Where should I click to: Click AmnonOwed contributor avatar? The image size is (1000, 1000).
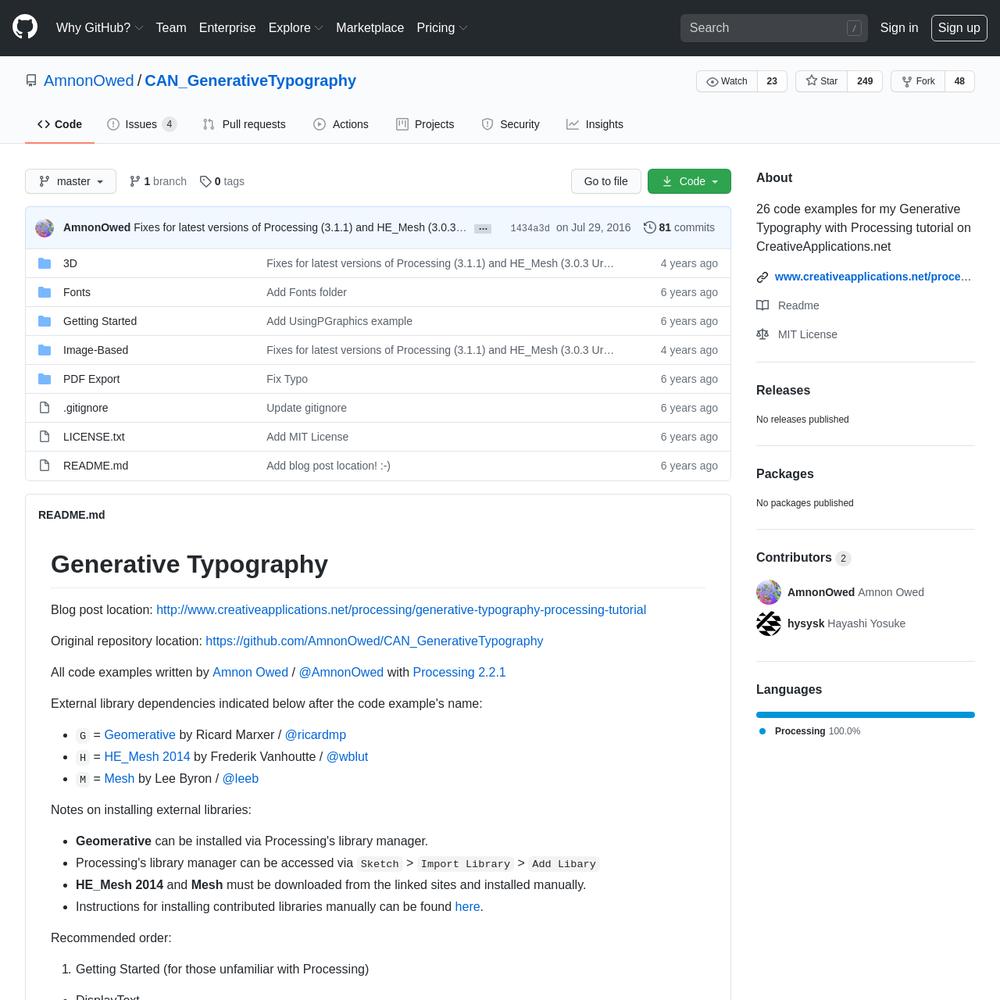(768, 592)
